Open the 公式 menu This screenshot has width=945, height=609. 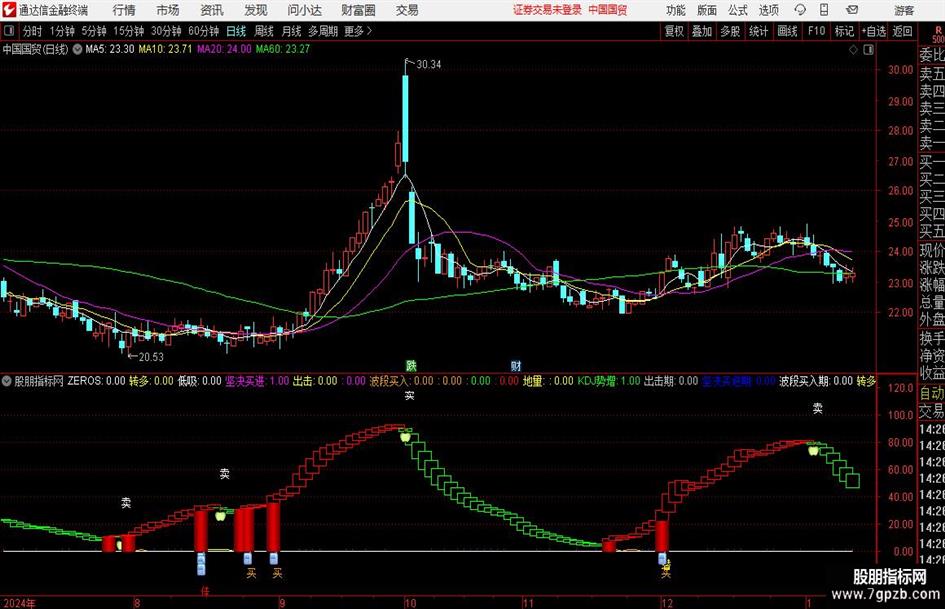[x=738, y=10]
